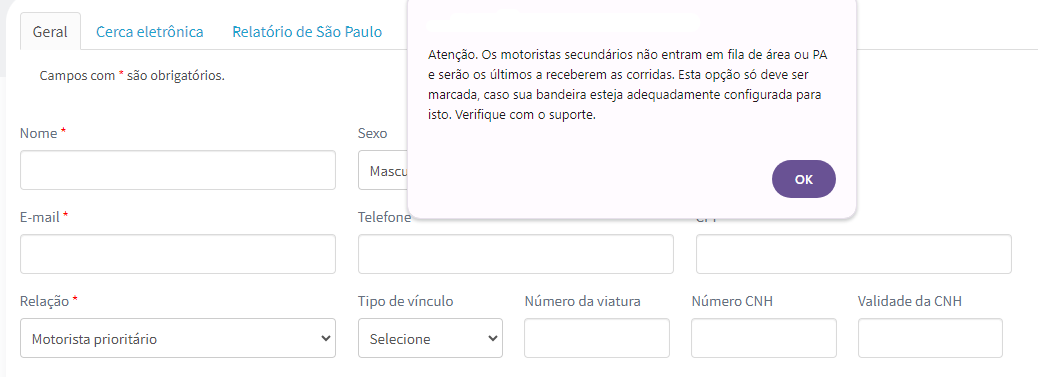
Task: Click the Tipo de vínculo label
Action: click(x=406, y=301)
